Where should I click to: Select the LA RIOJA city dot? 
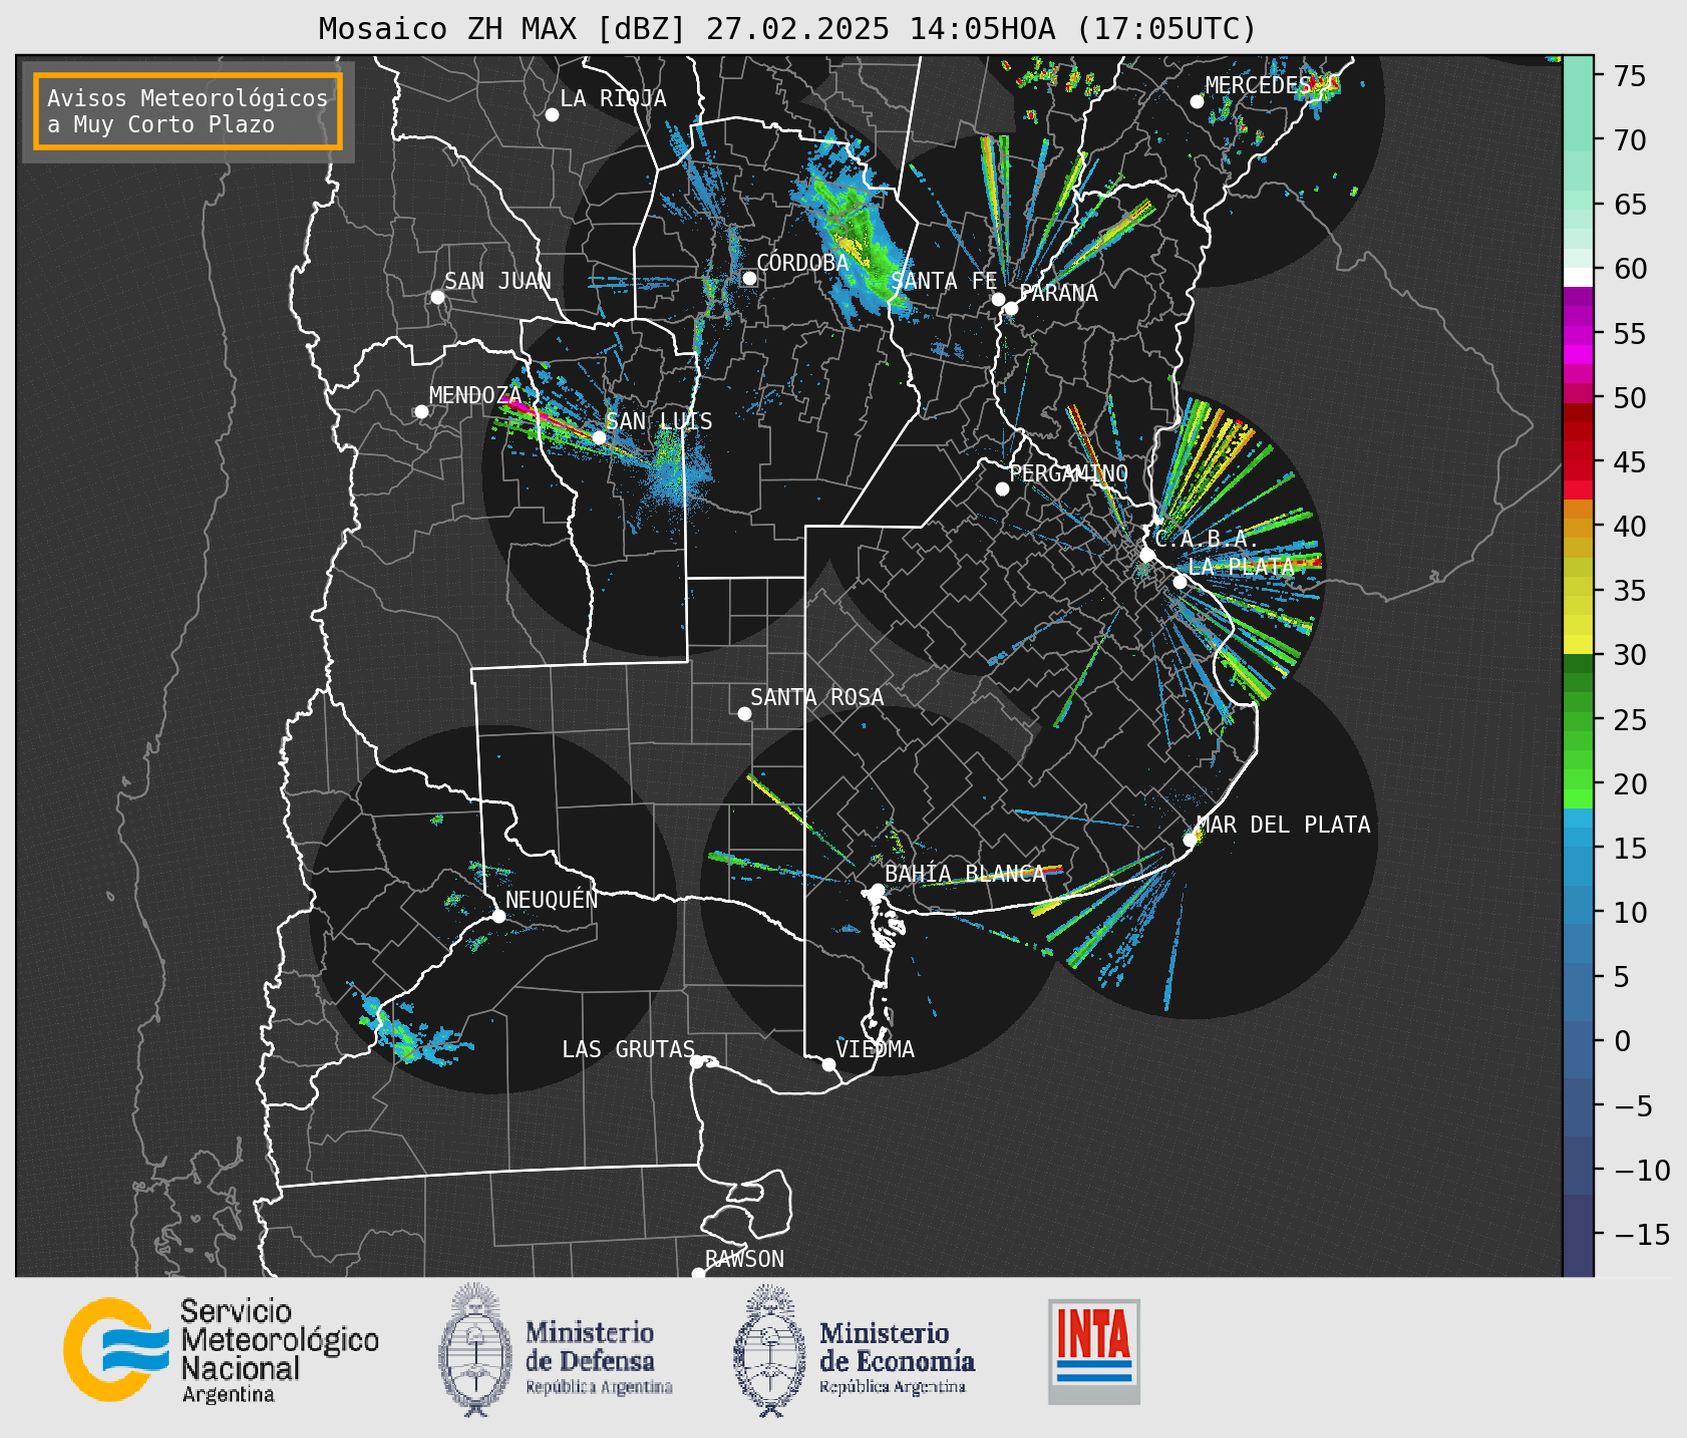[552, 115]
